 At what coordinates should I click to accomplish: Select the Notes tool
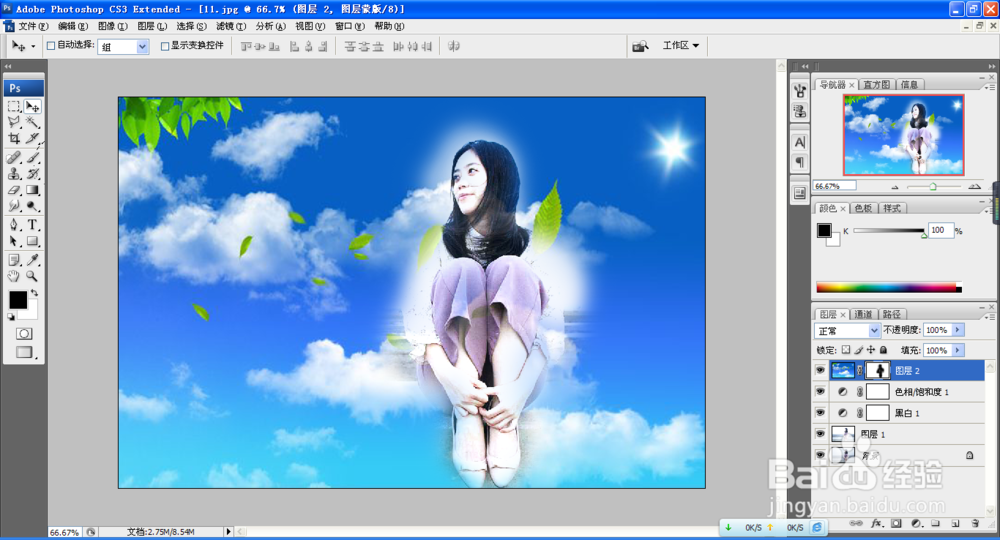14,260
